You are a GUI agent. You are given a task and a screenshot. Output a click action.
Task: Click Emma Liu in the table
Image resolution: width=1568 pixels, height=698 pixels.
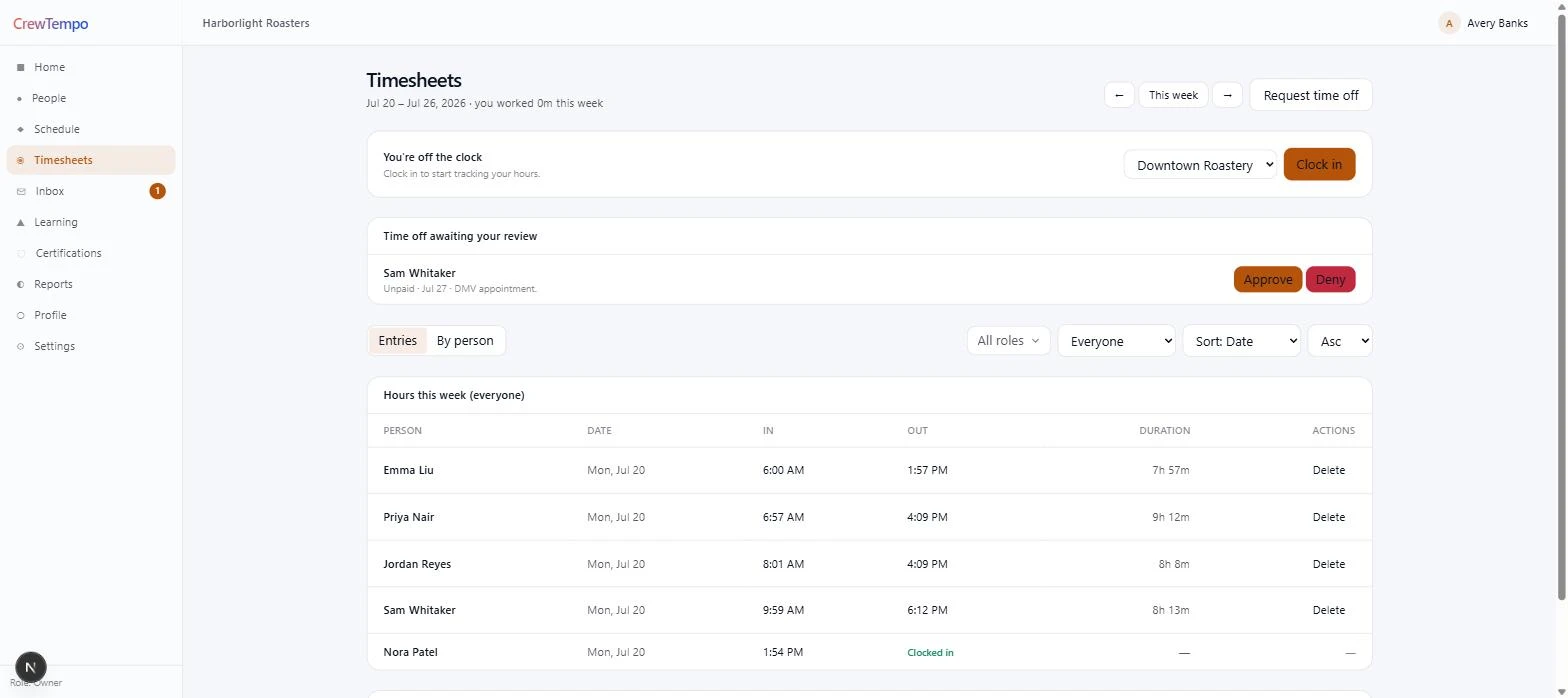coord(408,470)
